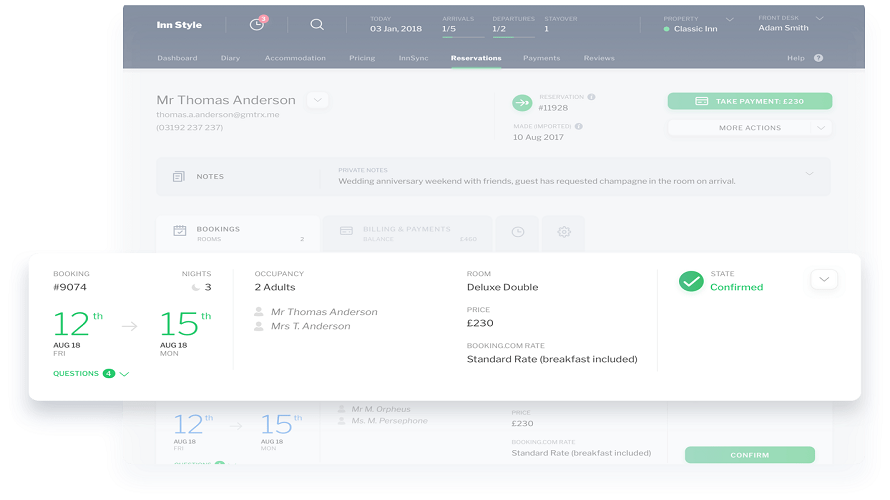Click the green Confirm button
The width and height of the screenshot is (890, 500).
coord(749,455)
